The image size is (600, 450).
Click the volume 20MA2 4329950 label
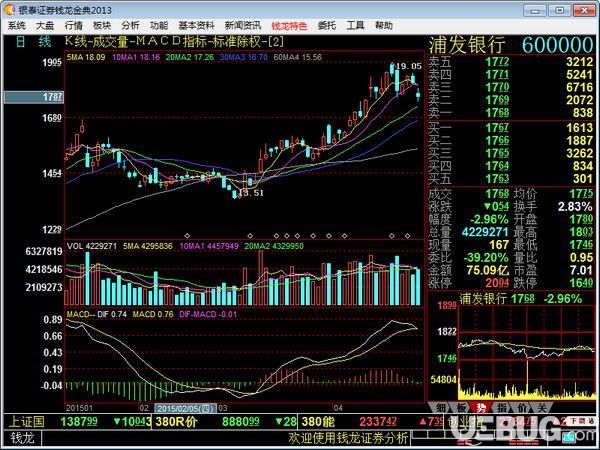[x=274, y=246]
